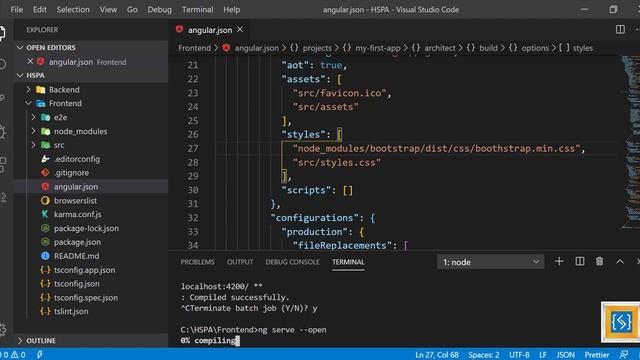Create a new terminal with plus icon
This screenshot has width=640, height=360.
pyautogui.click(x=559, y=262)
